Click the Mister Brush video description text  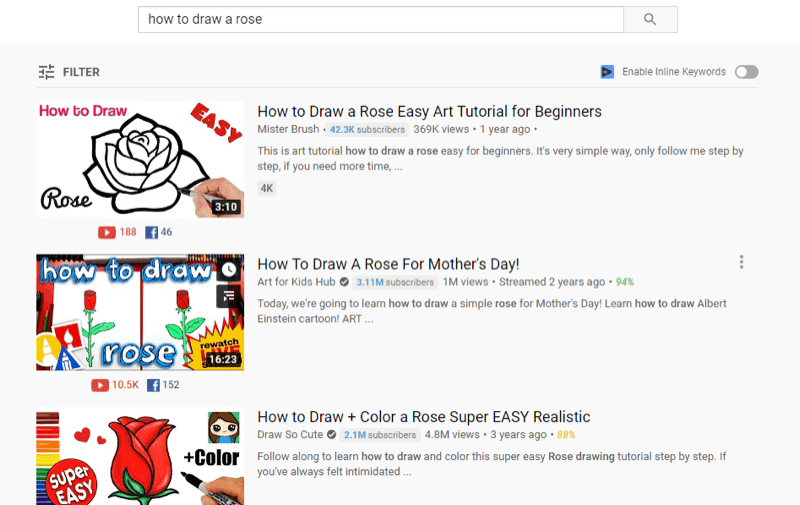[500, 159]
